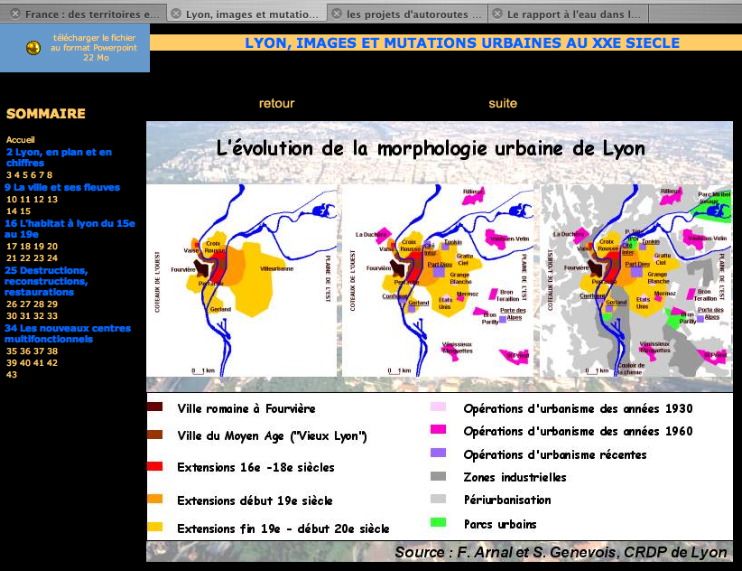742x571 pixels.
Task: Go to the next slide with 'suite'
Action: tap(503, 103)
